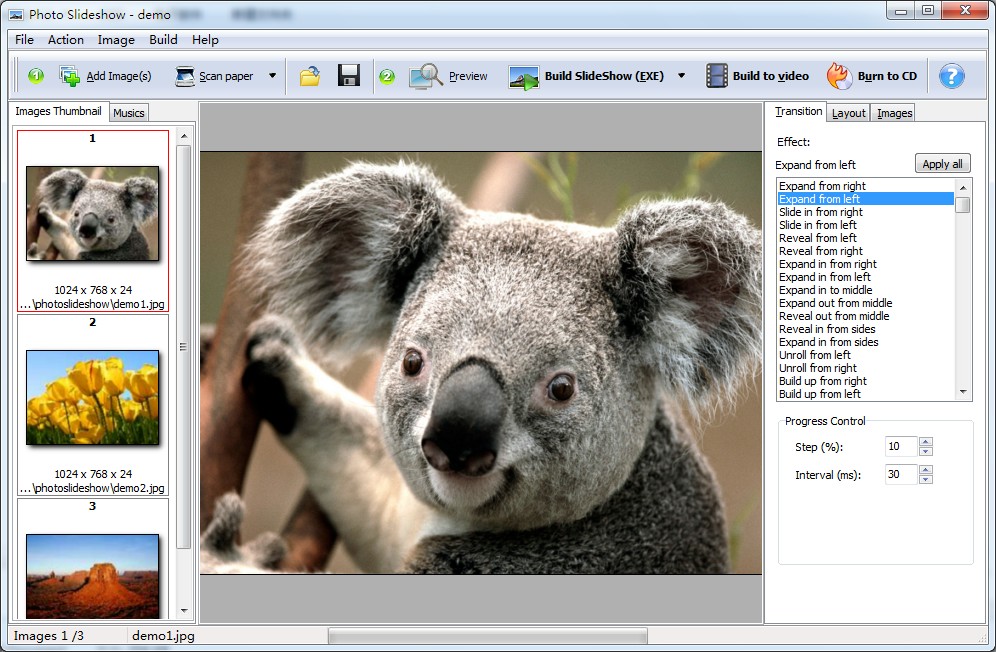Select the yellow tulips thumbnail number 2

(x=93, y=397)
